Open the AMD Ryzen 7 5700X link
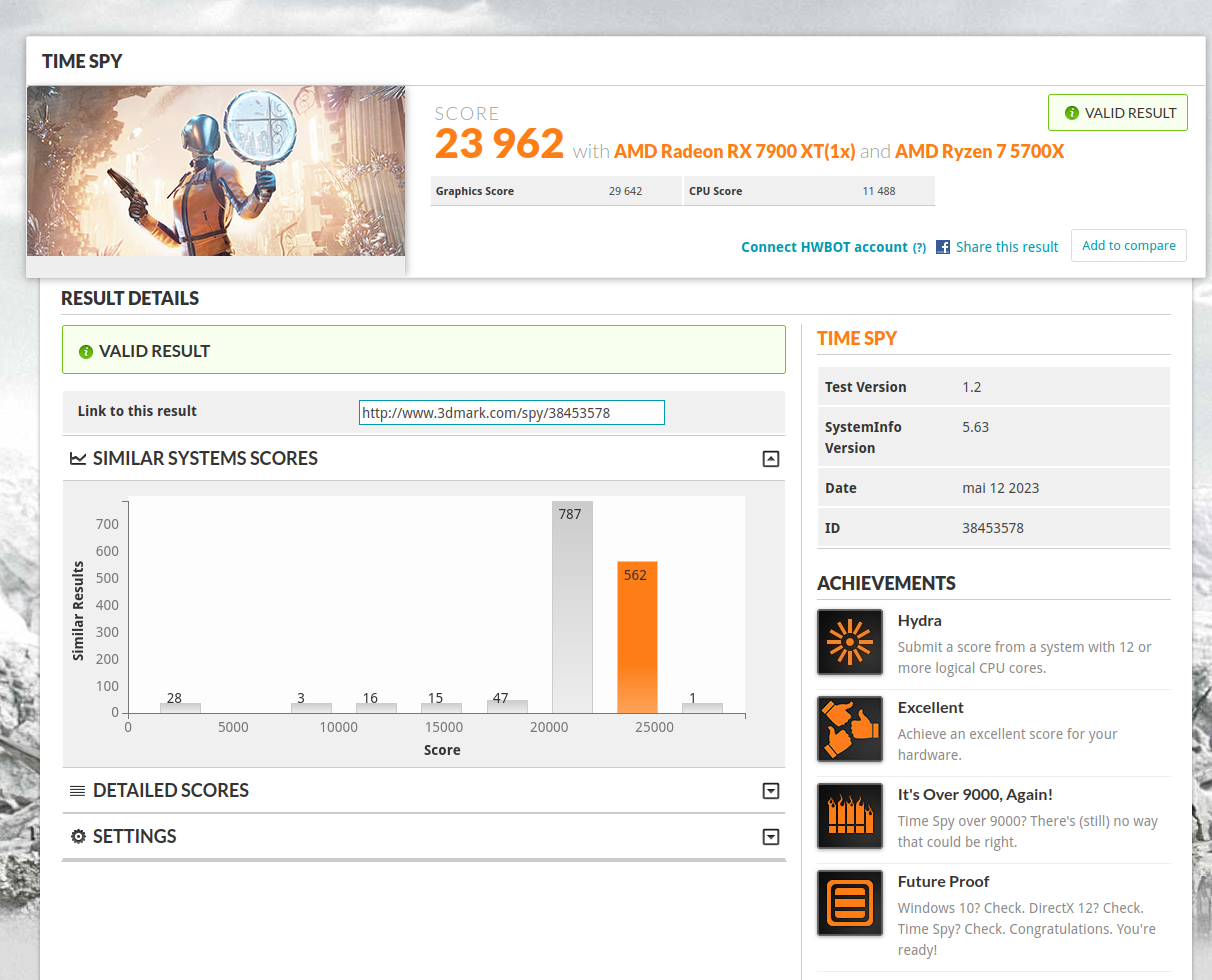Image resolution: width=1212 pixels, height=980 pixels. coord(980,151)
